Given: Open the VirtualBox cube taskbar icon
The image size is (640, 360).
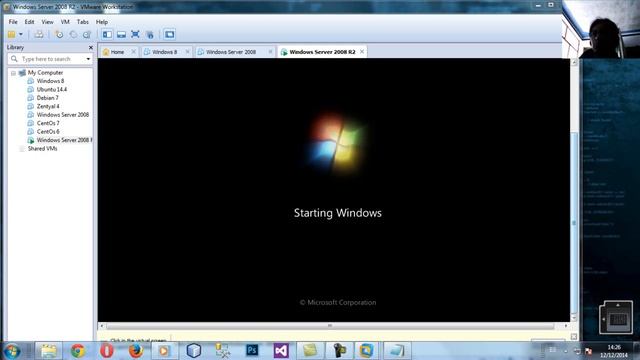Looking at the screenshot, I should point(193,351).
